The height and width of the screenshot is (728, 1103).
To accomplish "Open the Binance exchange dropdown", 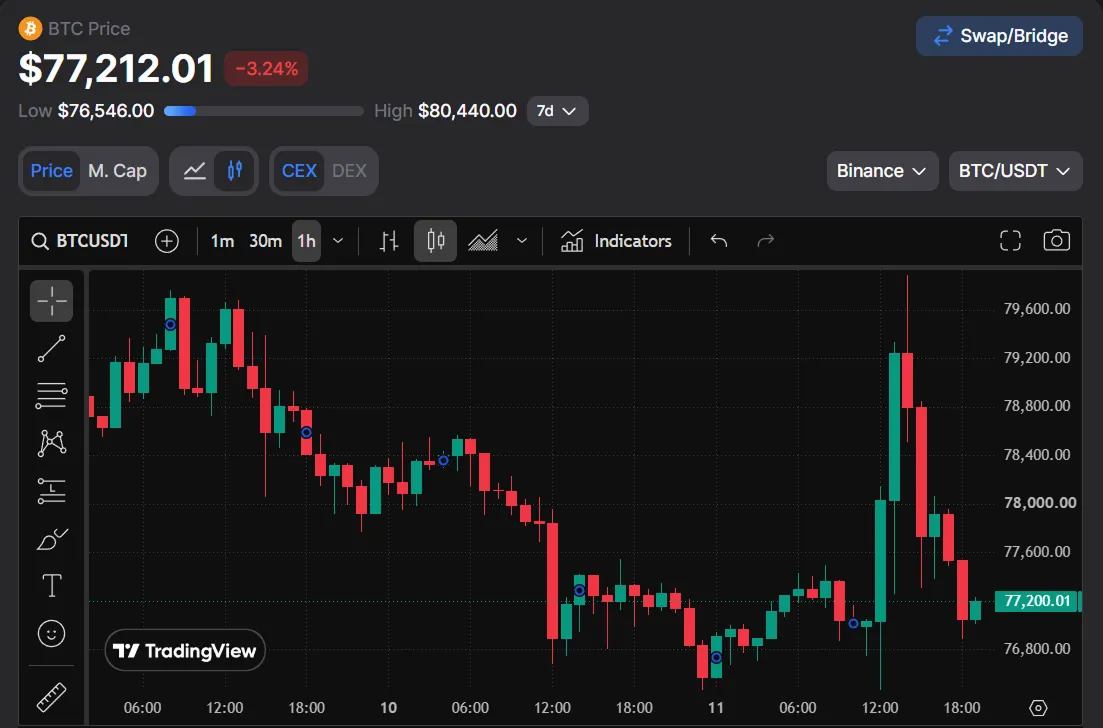I will [x=882, y=171].
